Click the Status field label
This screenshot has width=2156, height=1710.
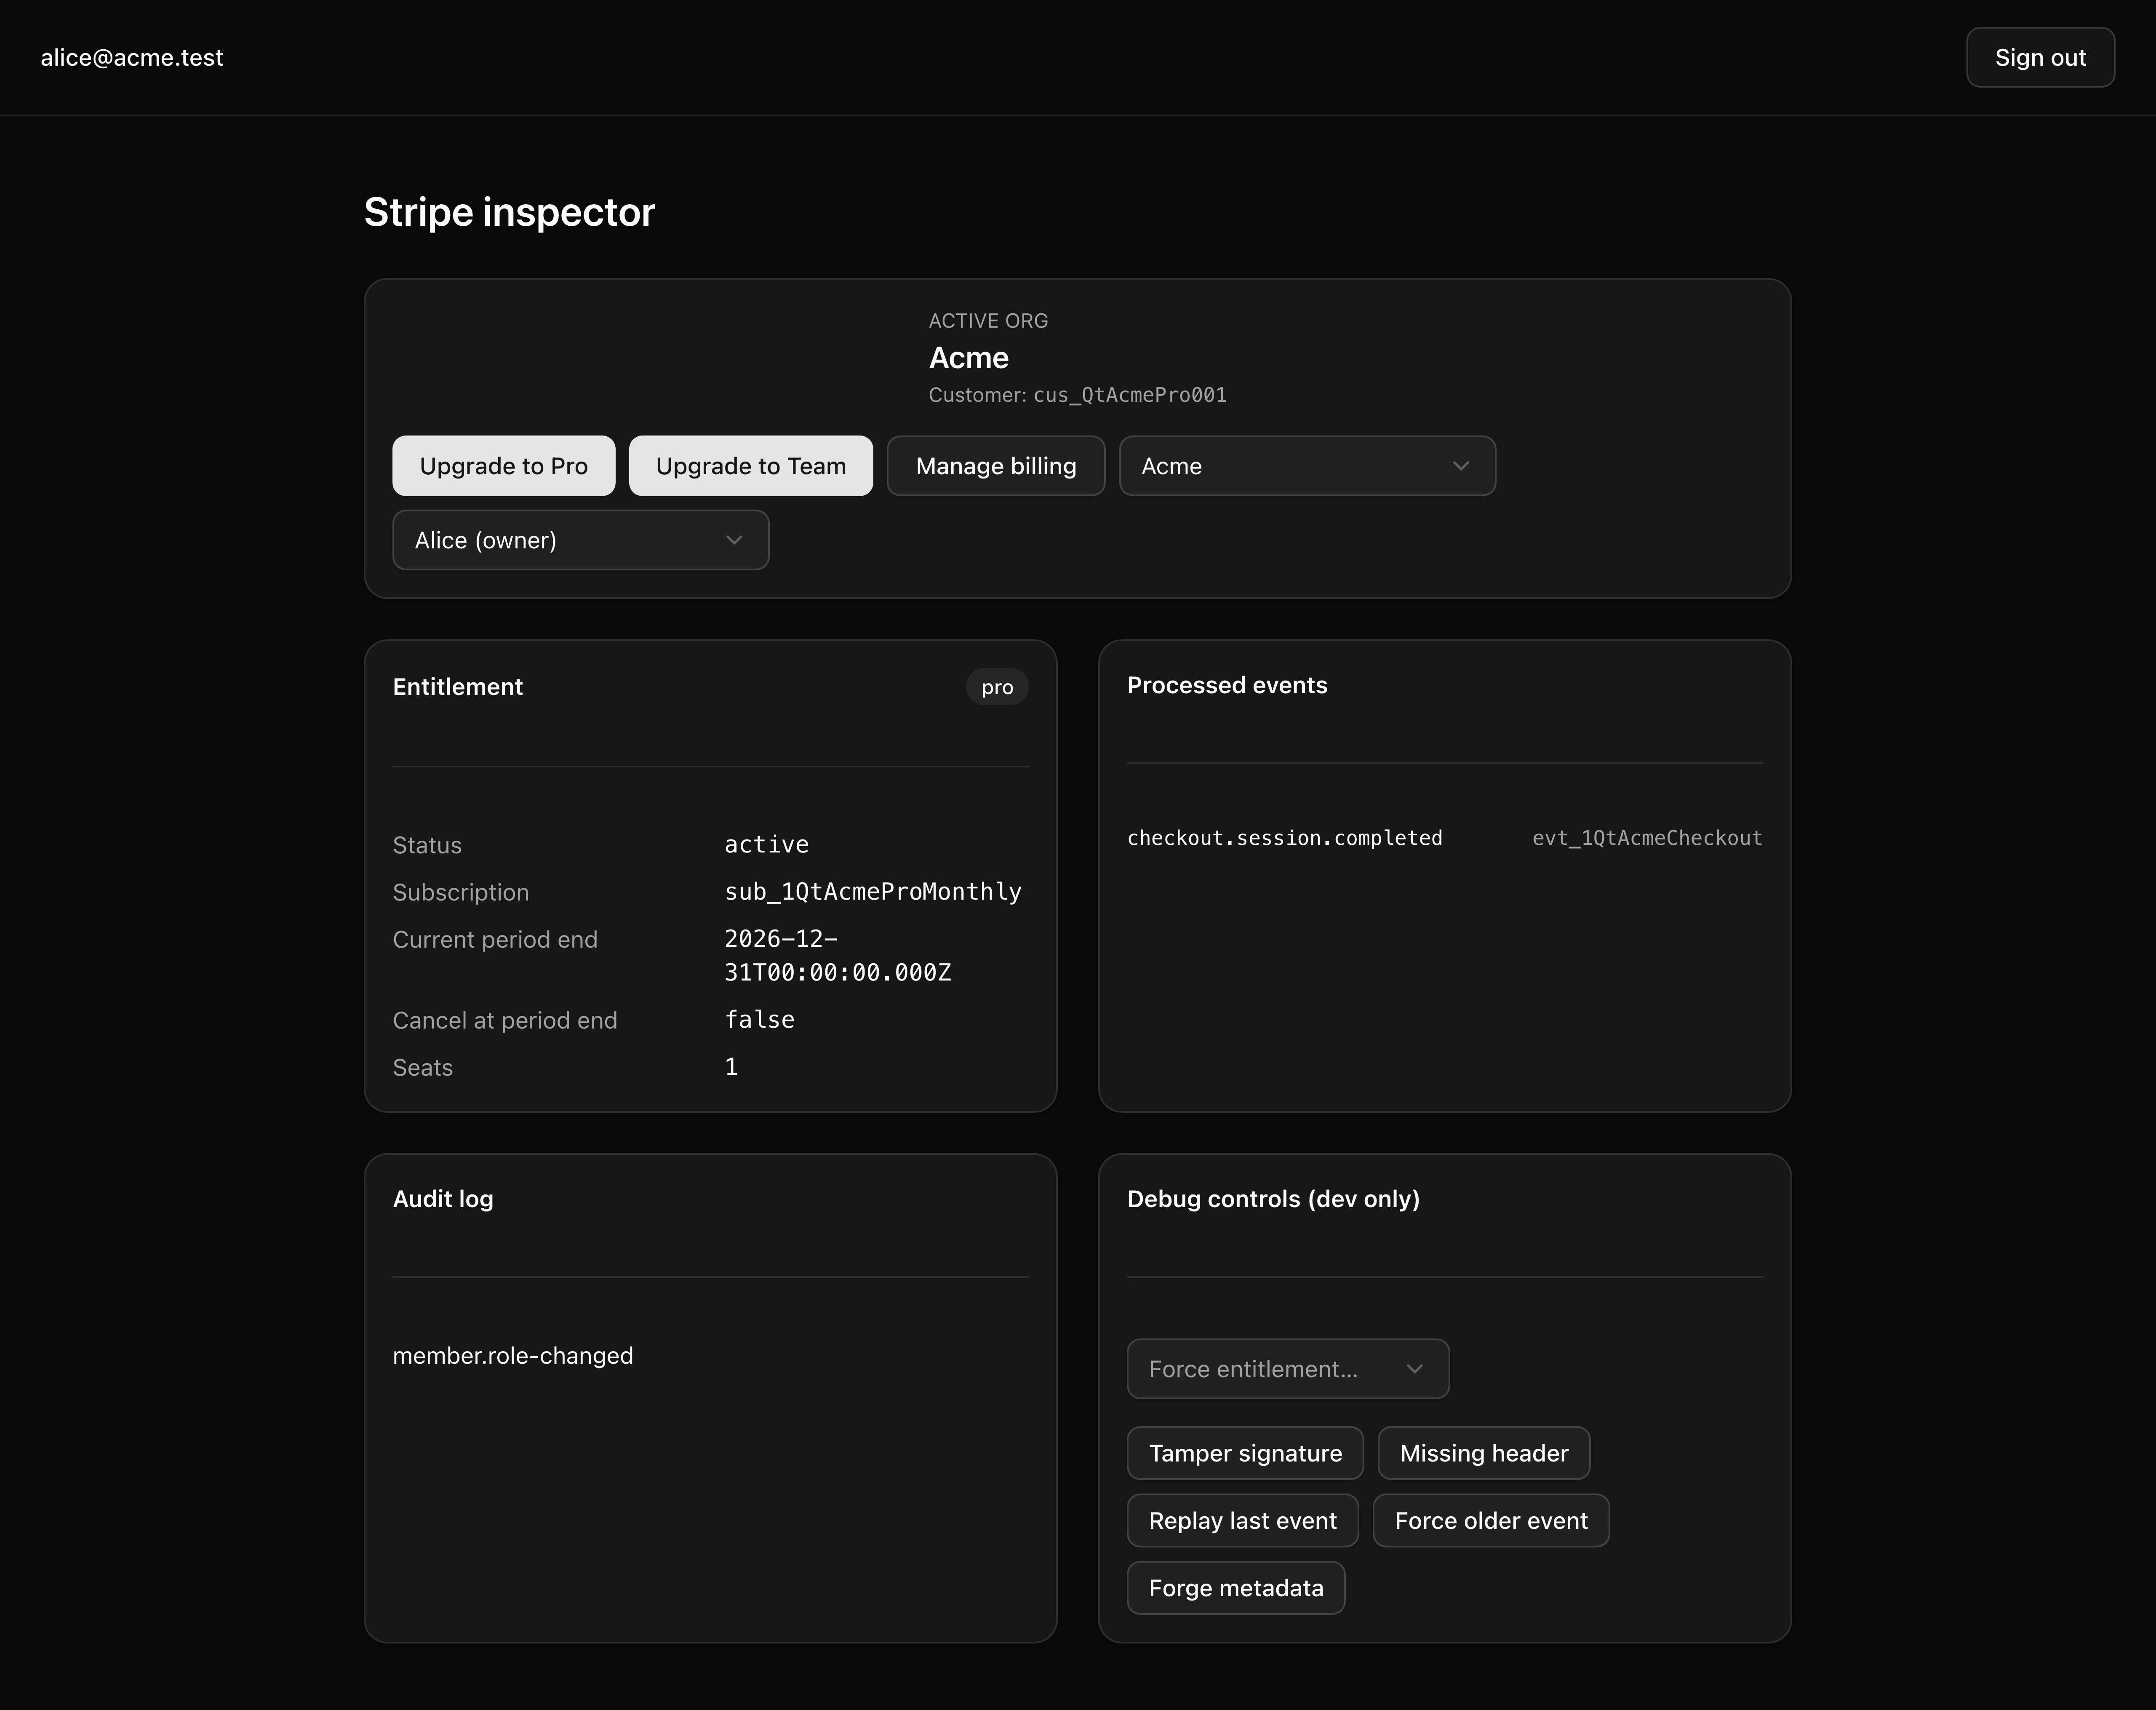[427, 845]
